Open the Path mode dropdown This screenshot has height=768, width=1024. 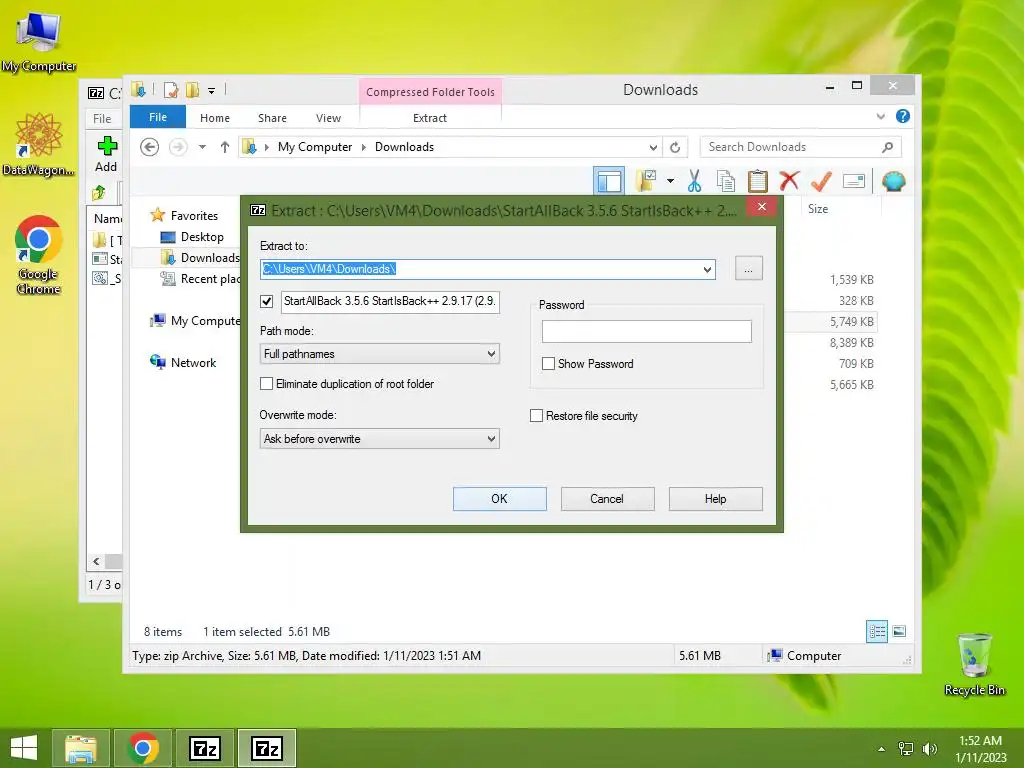[x=379, y=354]
